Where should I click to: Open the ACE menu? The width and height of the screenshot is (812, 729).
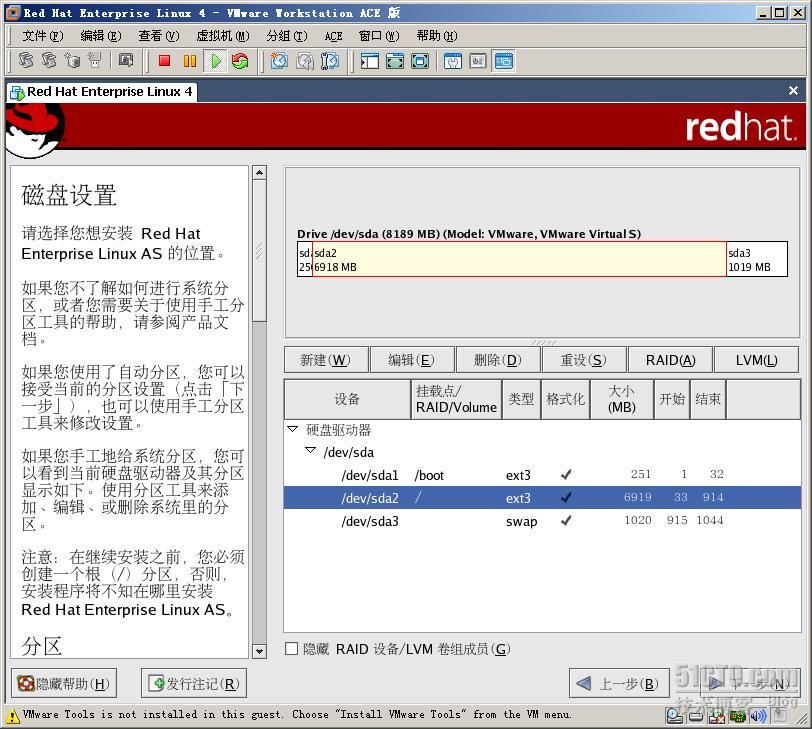point(334,36)
